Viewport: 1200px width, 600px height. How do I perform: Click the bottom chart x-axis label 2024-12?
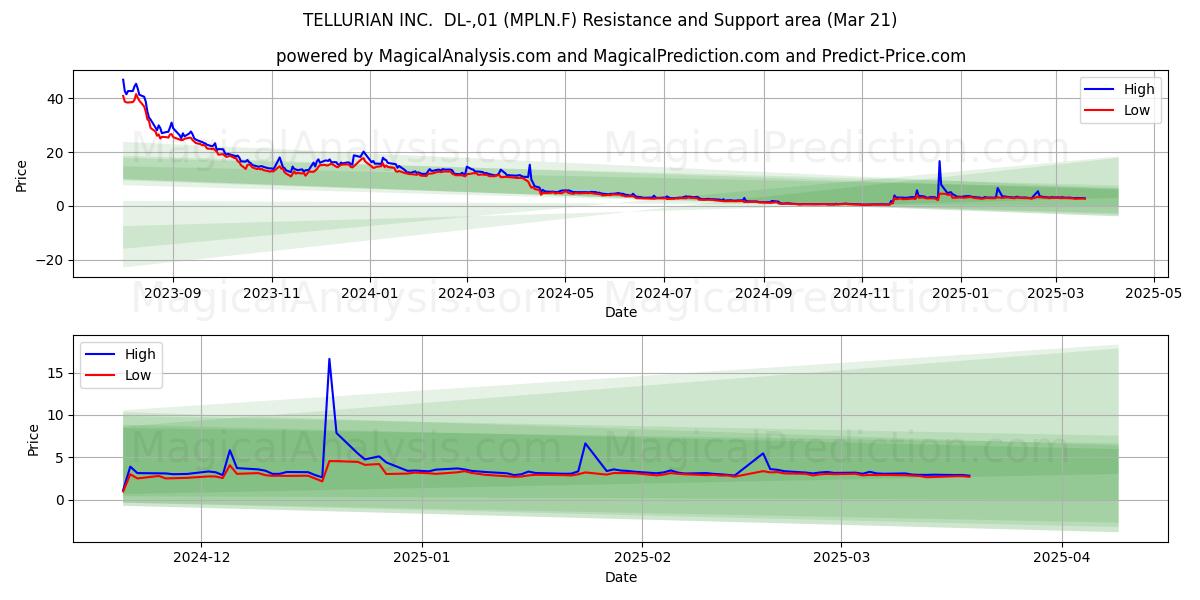[201, 558]
